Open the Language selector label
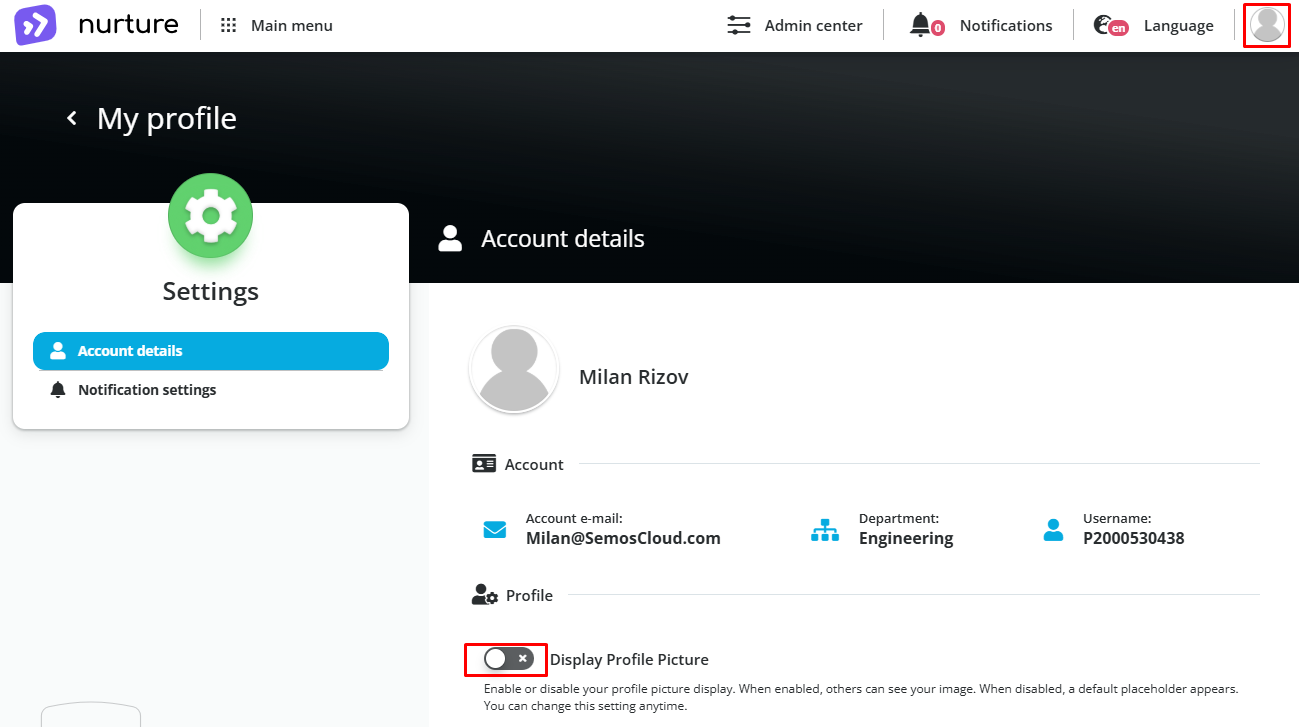Viewport: 1299px width, 727px height. tap(1179, 26)
